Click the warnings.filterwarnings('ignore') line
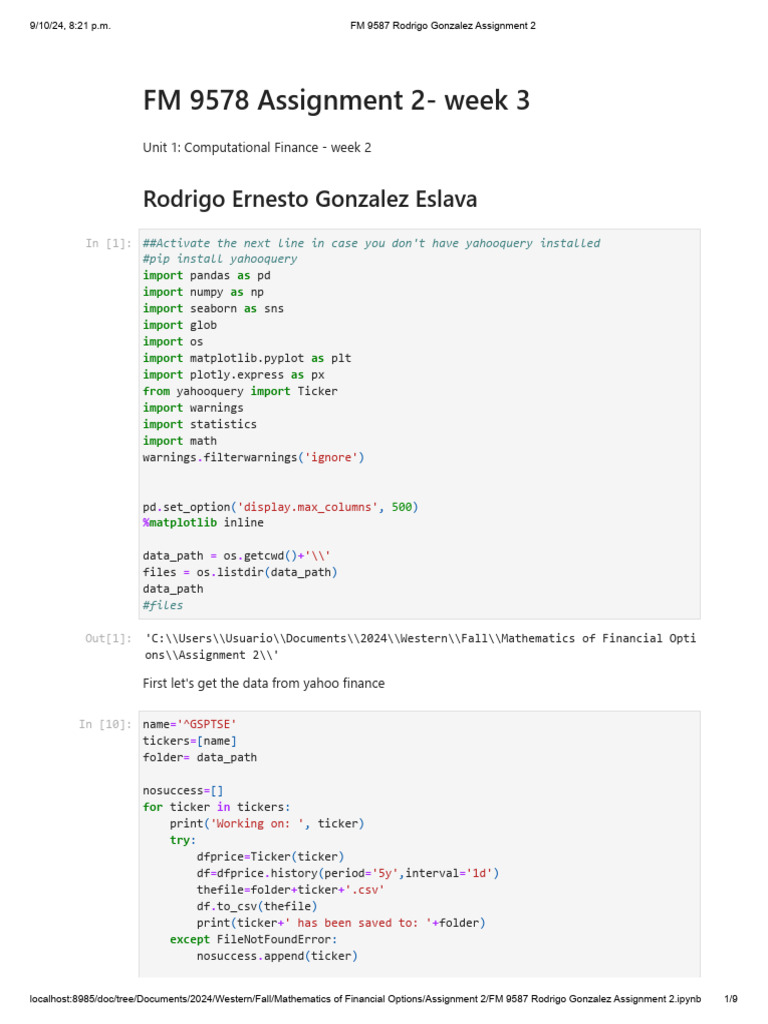 click(254, 457)
